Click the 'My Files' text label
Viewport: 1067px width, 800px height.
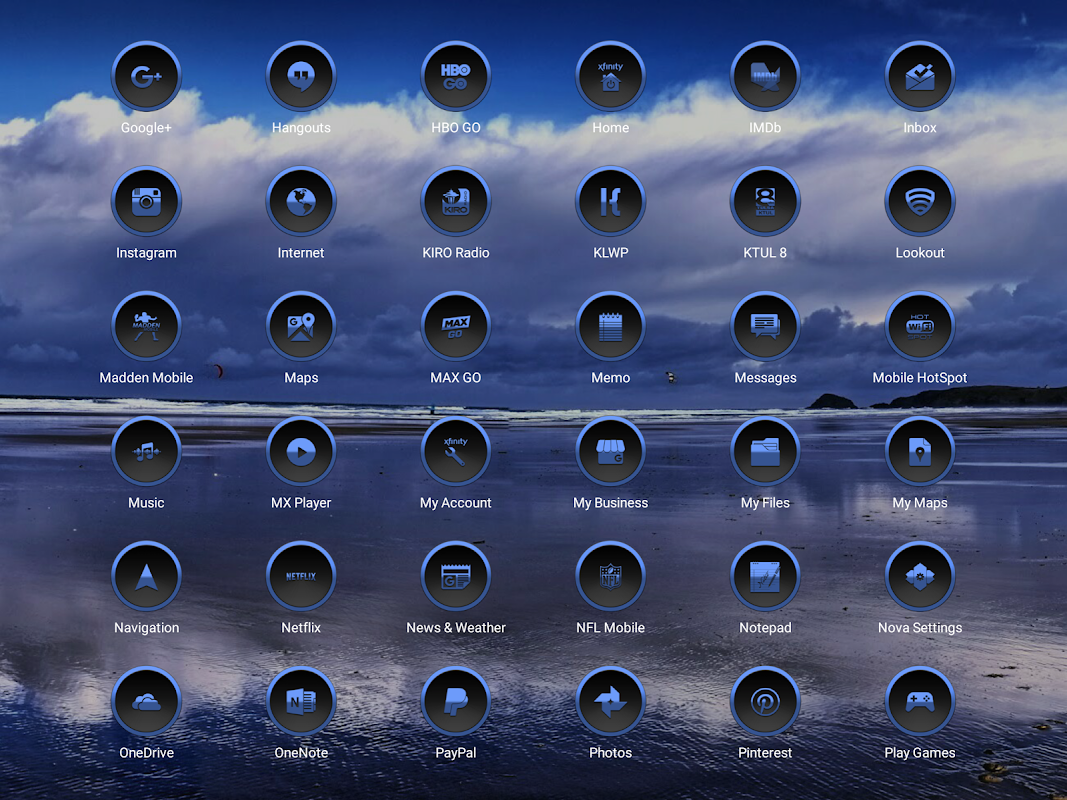coord(765,503)
